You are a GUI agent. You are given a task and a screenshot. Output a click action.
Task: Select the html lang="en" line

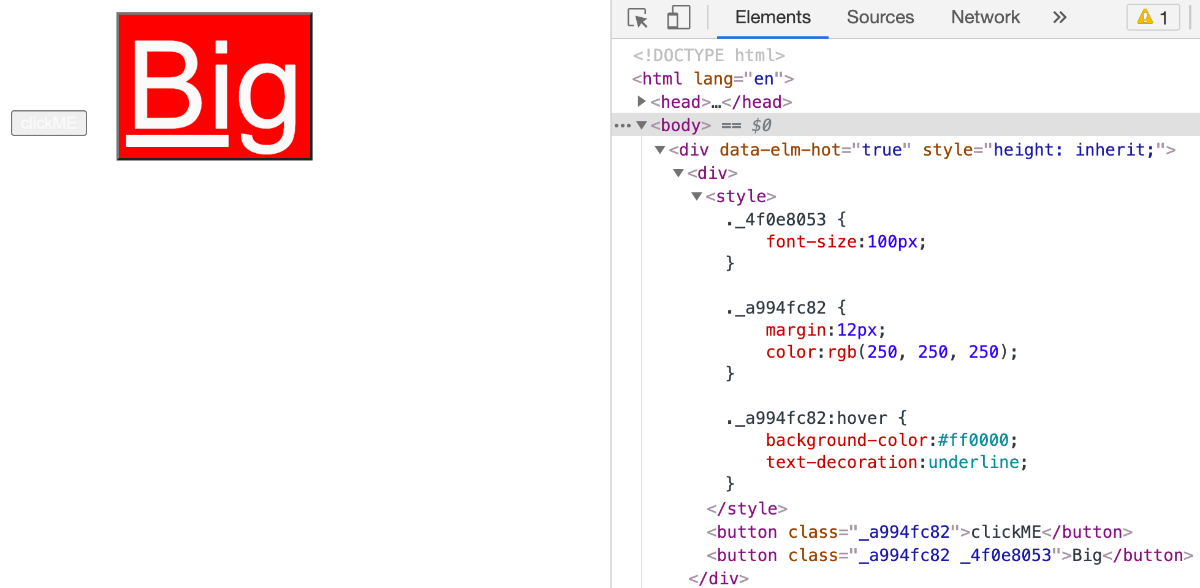(x=713, y=79)
